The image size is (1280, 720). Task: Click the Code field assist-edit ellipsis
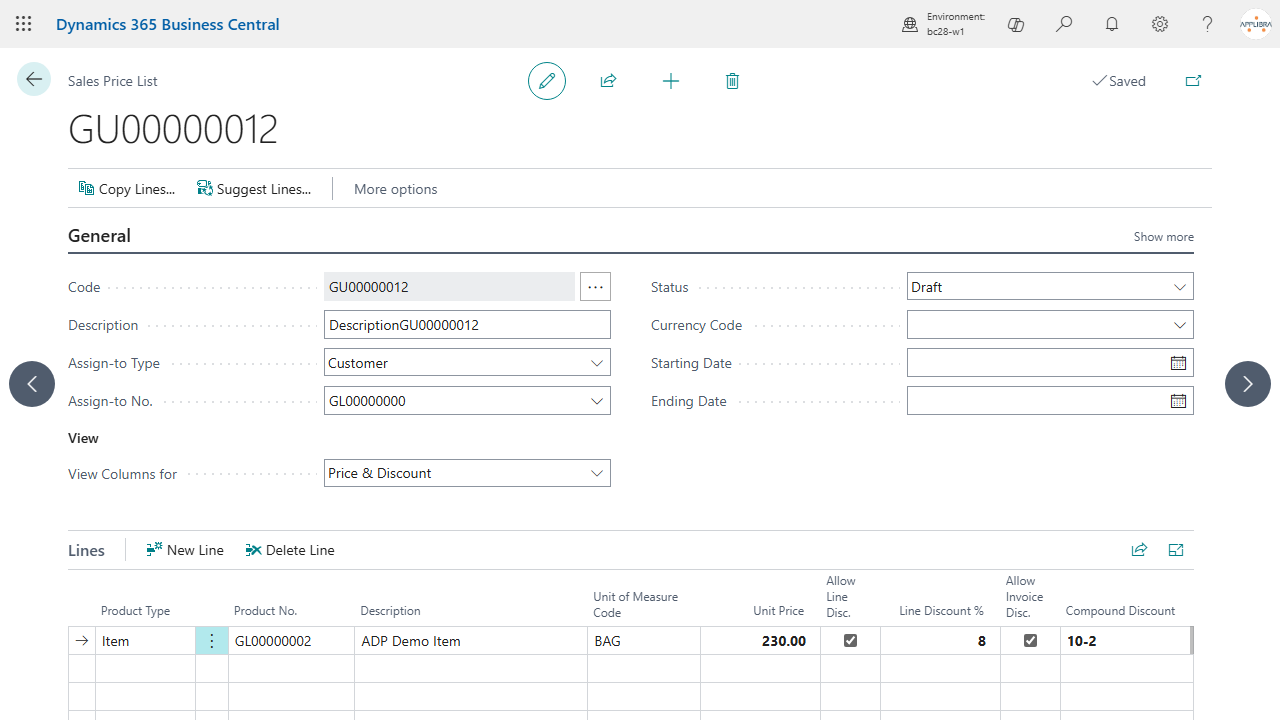(595, 287)
